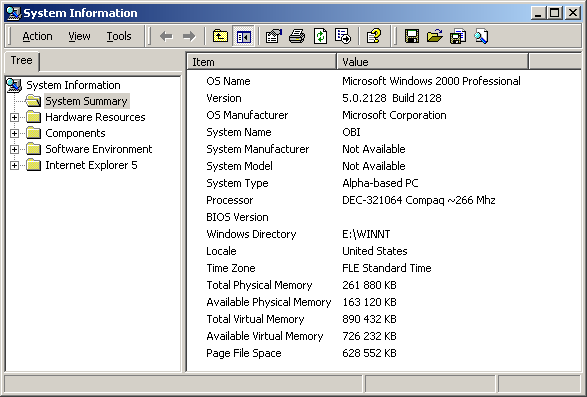Save system information with floppy disk icon

point(412,36)
